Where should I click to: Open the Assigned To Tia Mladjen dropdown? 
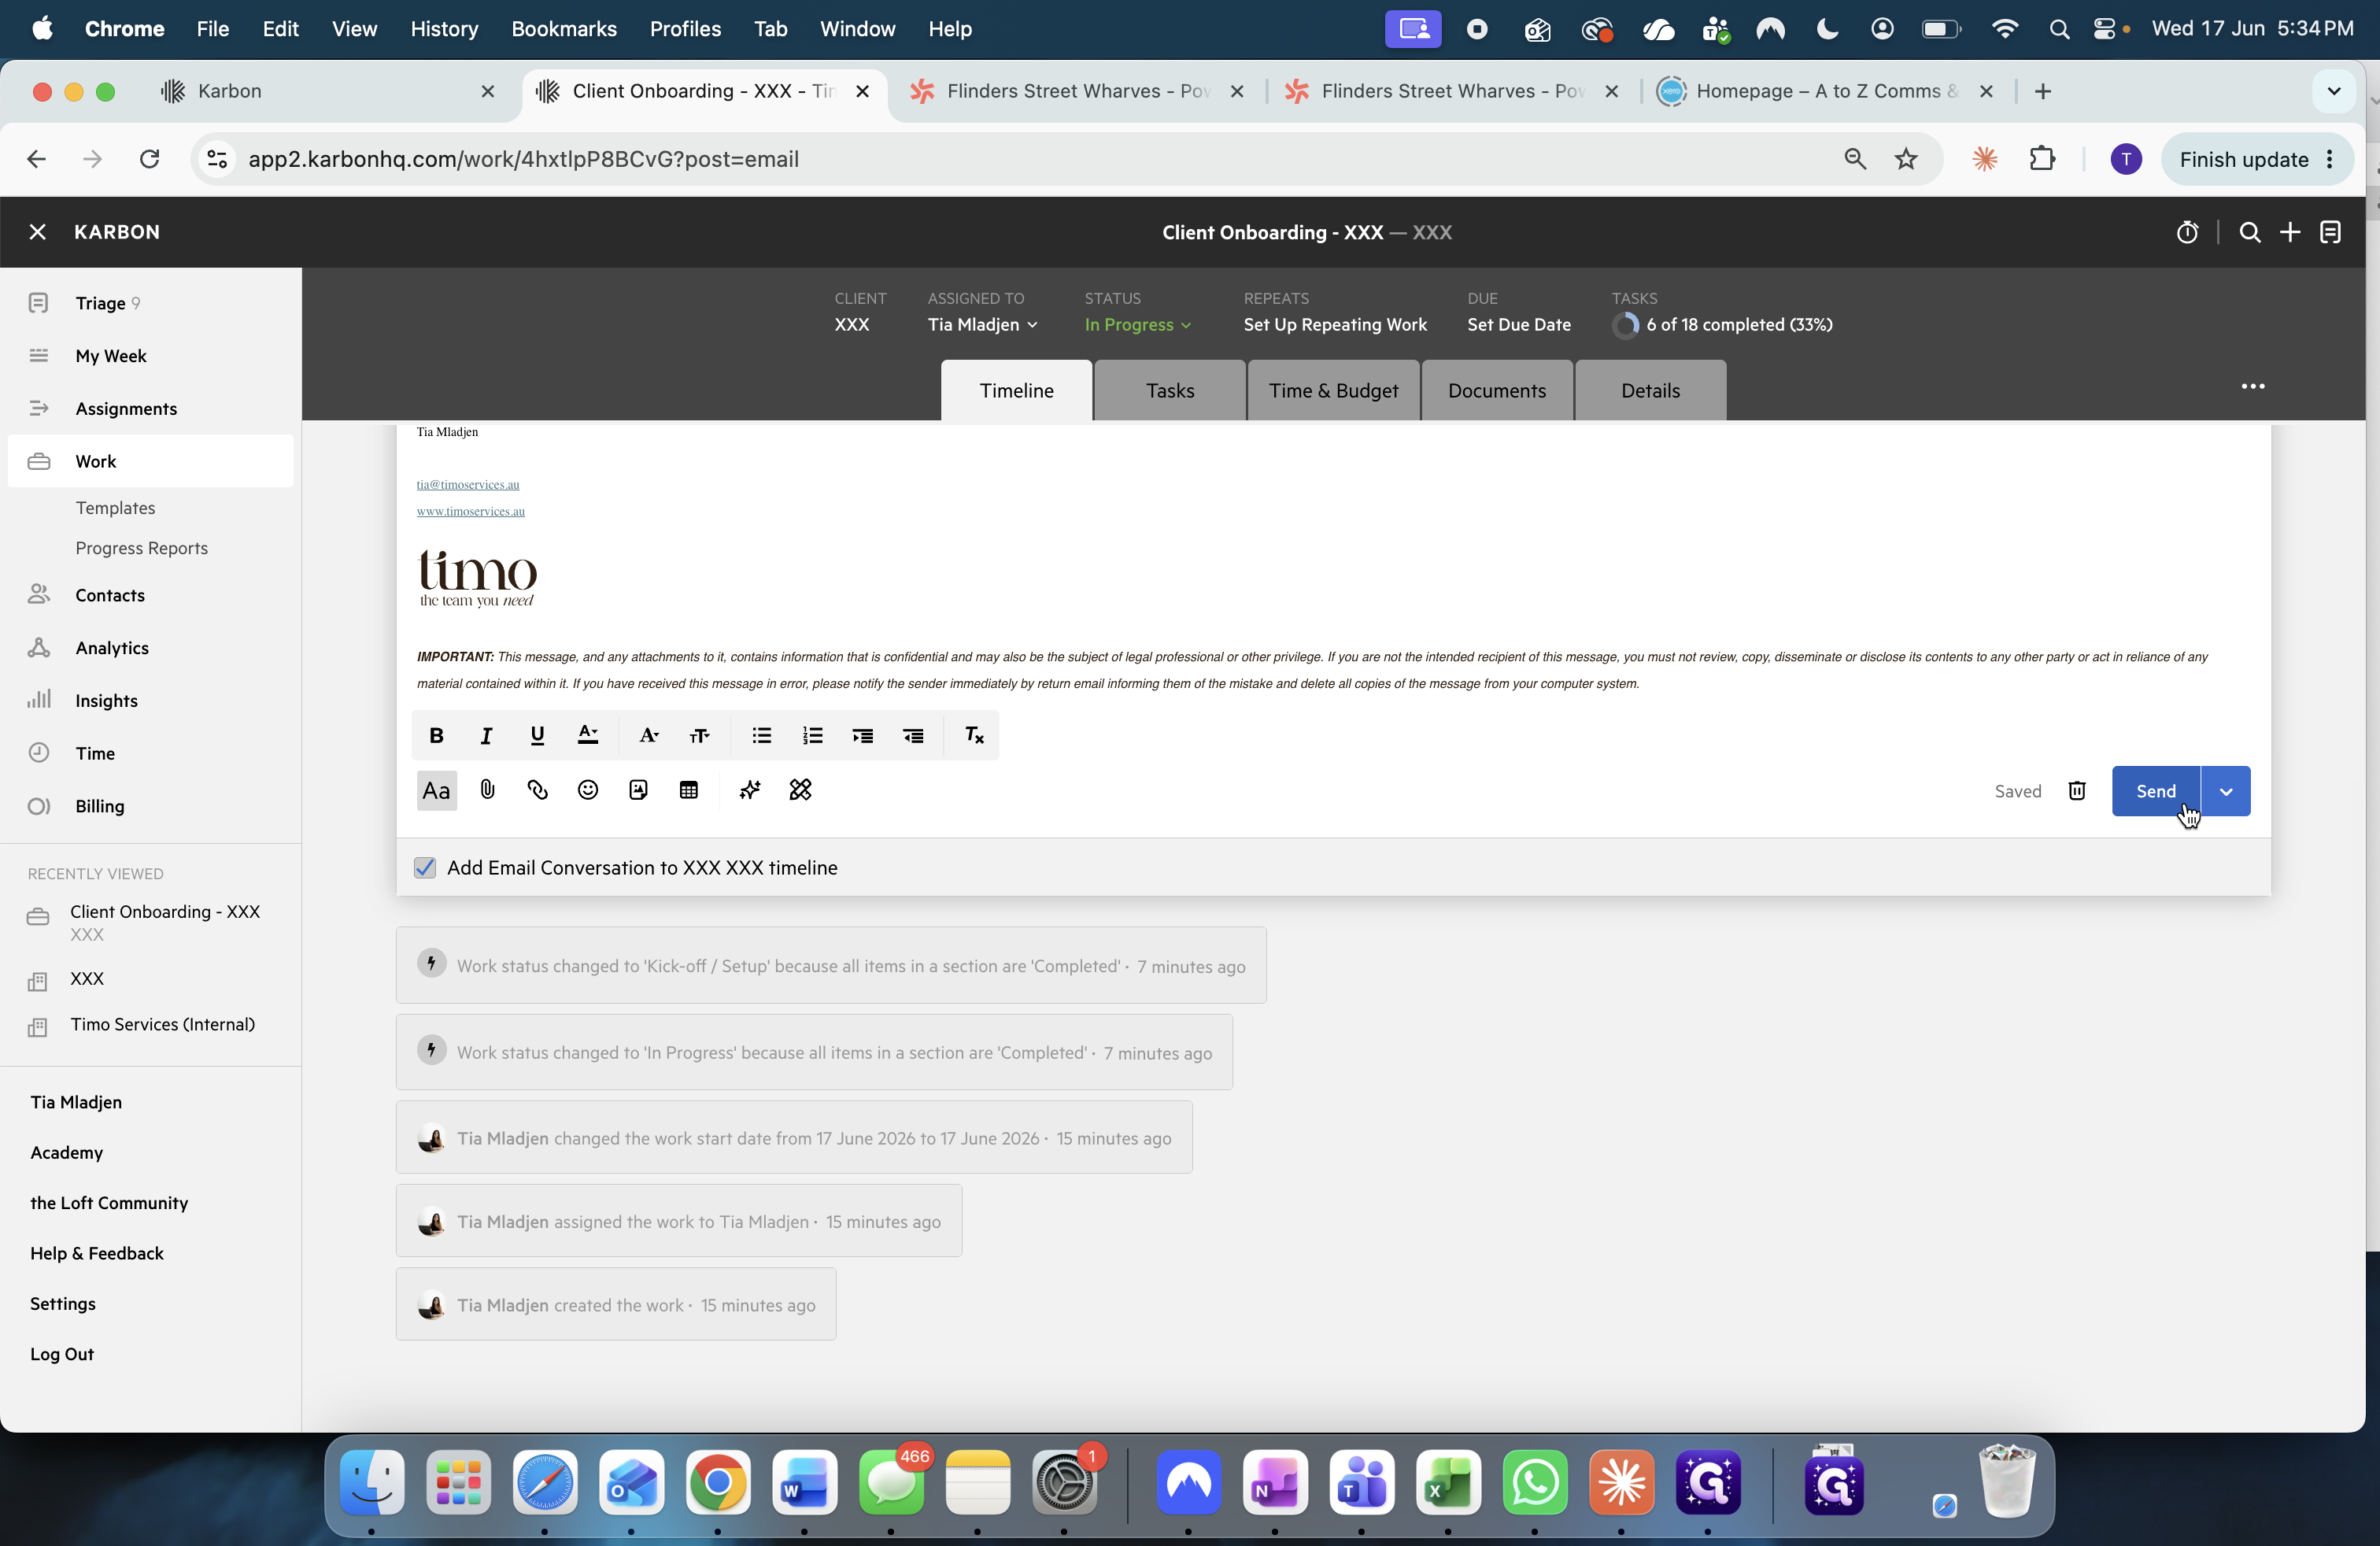coord(982,324)
